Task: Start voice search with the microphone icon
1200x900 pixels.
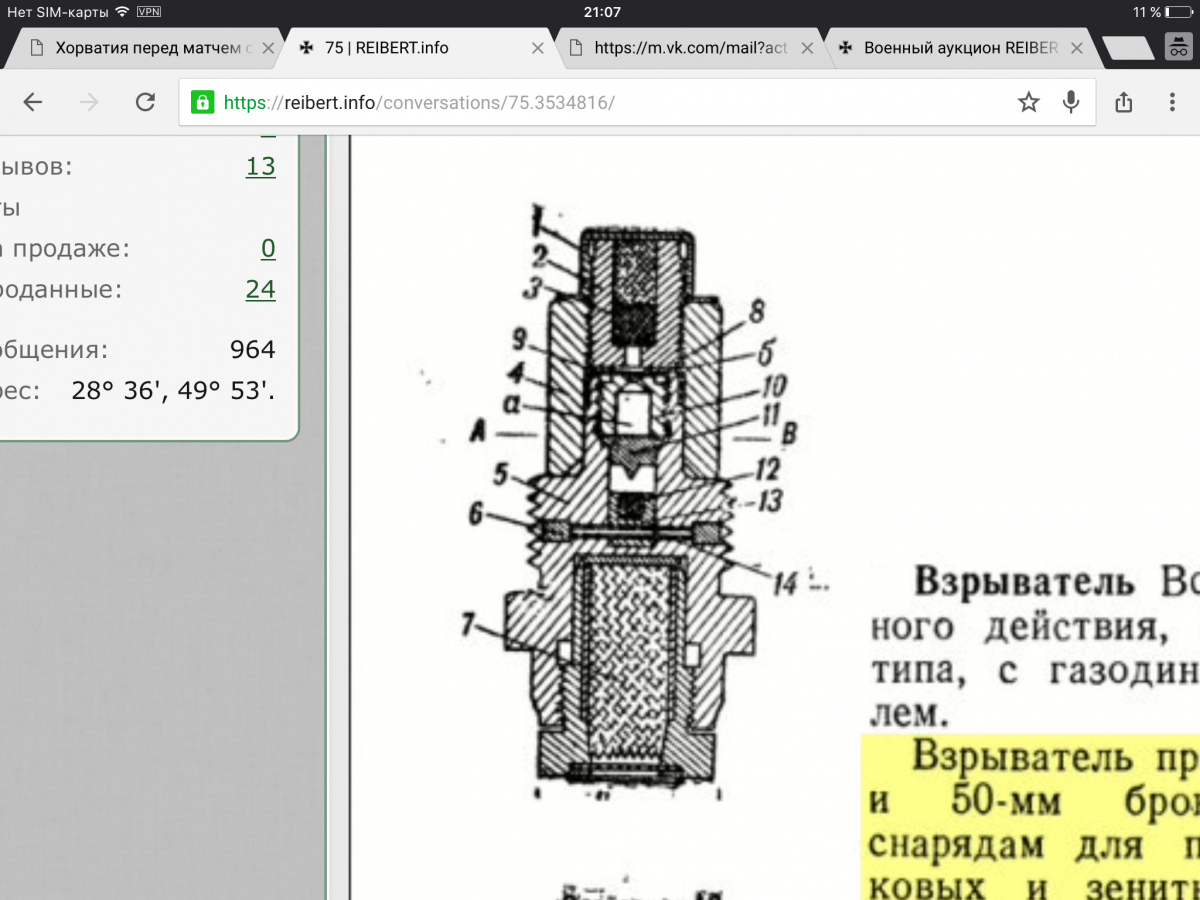Action: pyautogui.click(x=1071, y=102)
